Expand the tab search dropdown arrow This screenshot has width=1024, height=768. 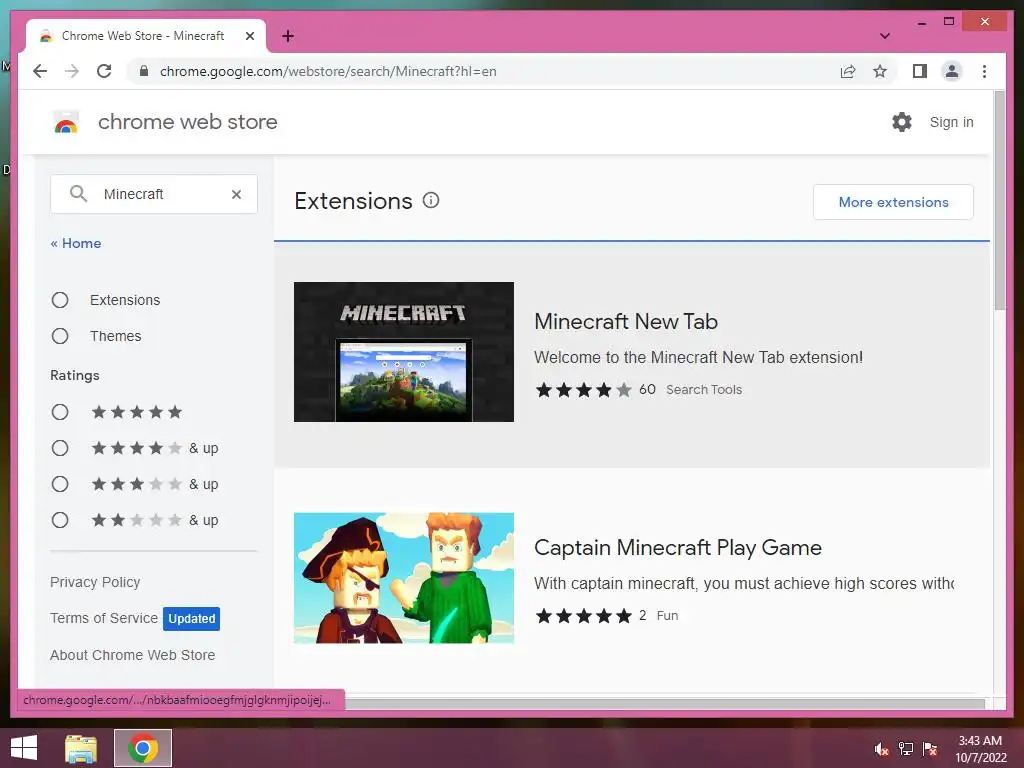point(884,36)
